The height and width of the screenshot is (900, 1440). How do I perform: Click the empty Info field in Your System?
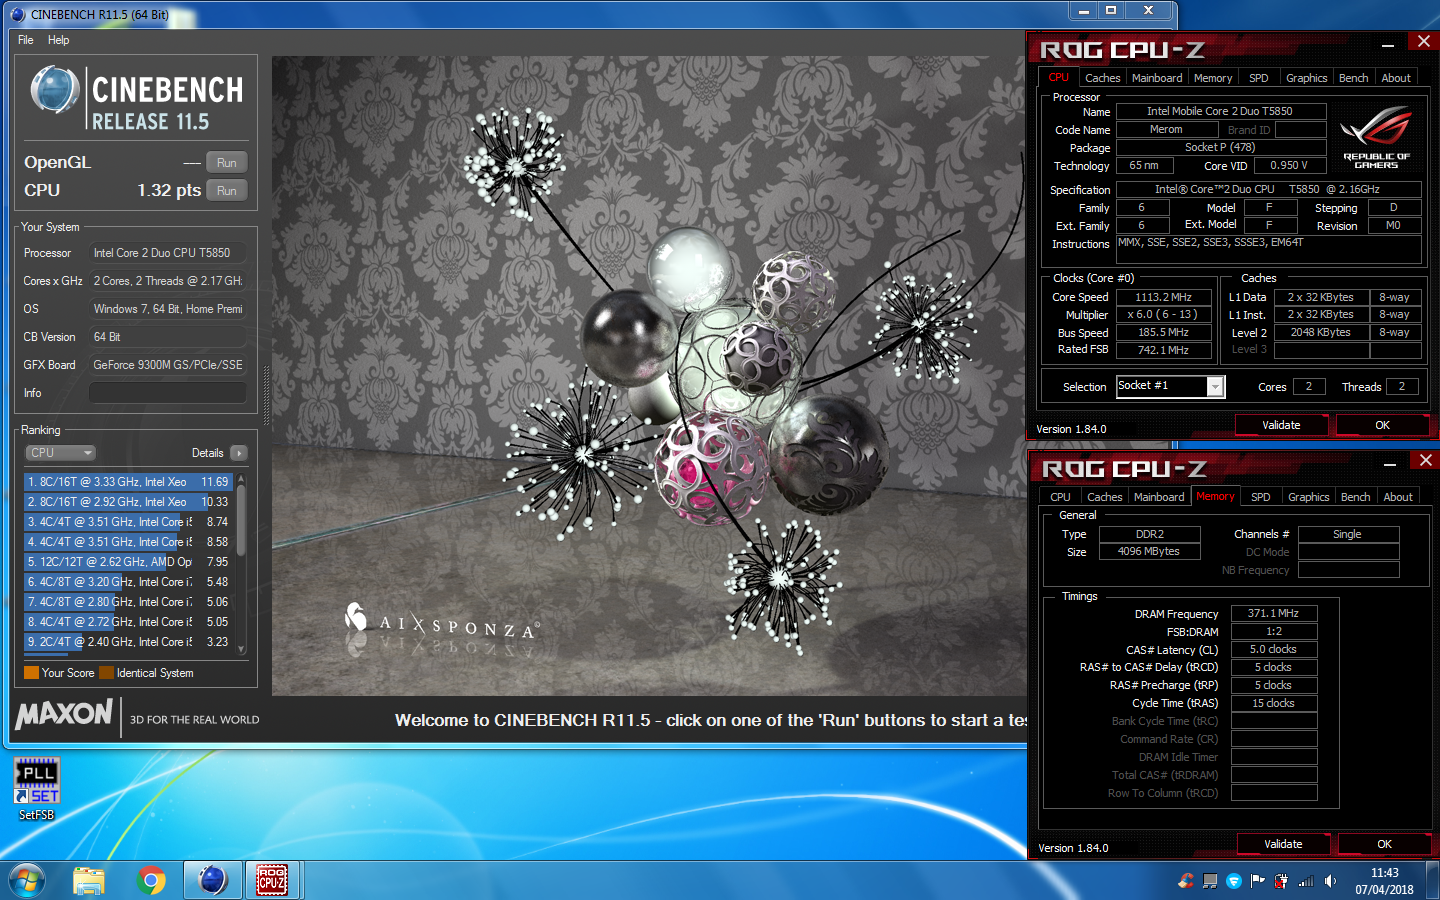[168, 393]
